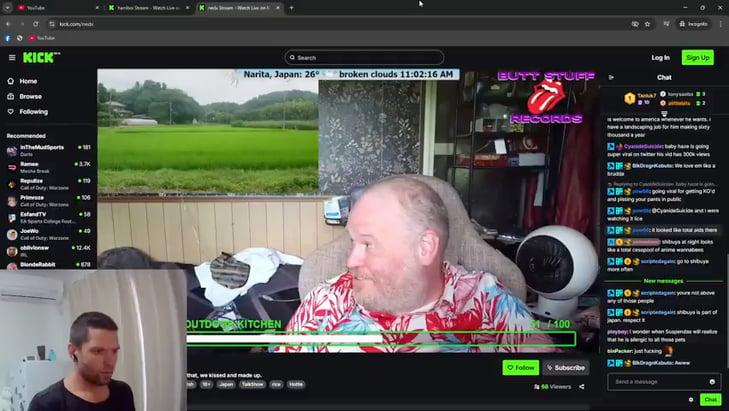This screenshot has height=411, width=729.
Task: Open the Kick hamburger menu
Action: click(x=12, y=58)
